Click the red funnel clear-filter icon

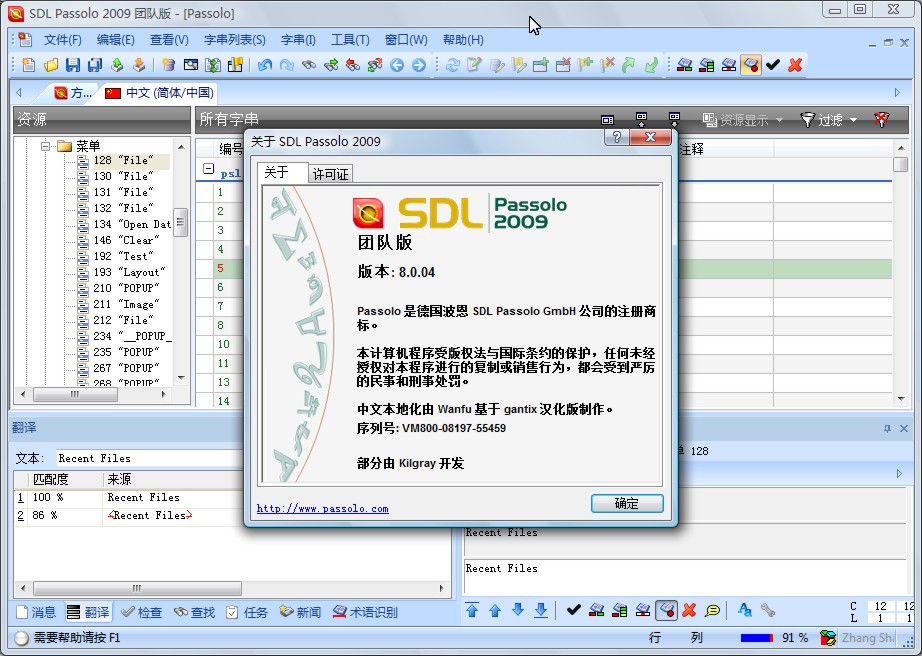(881, 119)
